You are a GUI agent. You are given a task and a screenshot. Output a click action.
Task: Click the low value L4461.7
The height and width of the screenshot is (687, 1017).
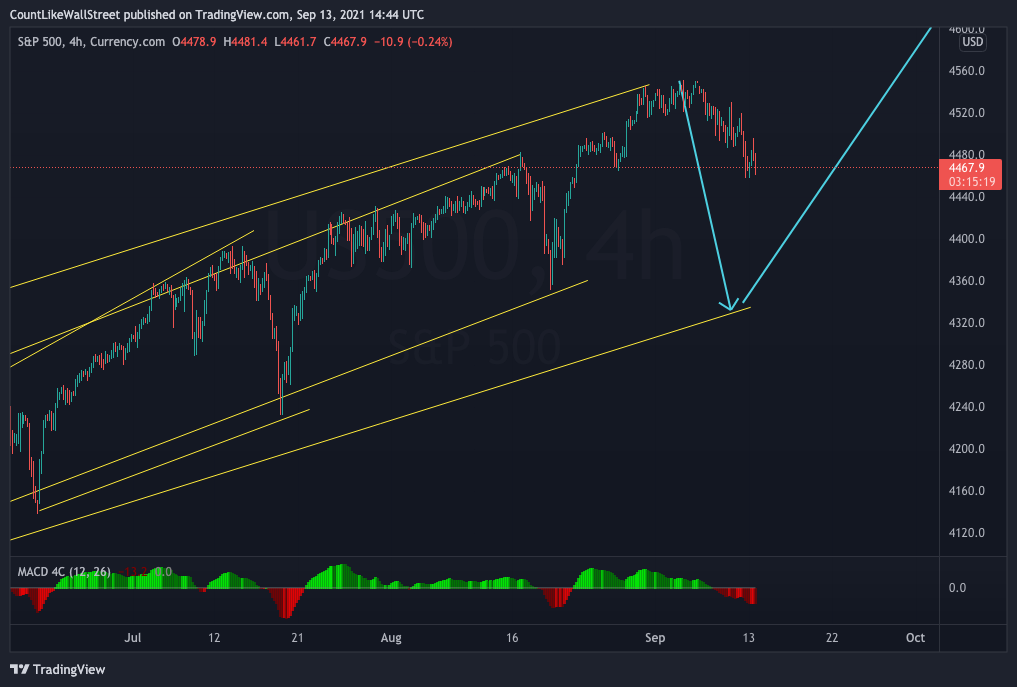click(295, 42)
